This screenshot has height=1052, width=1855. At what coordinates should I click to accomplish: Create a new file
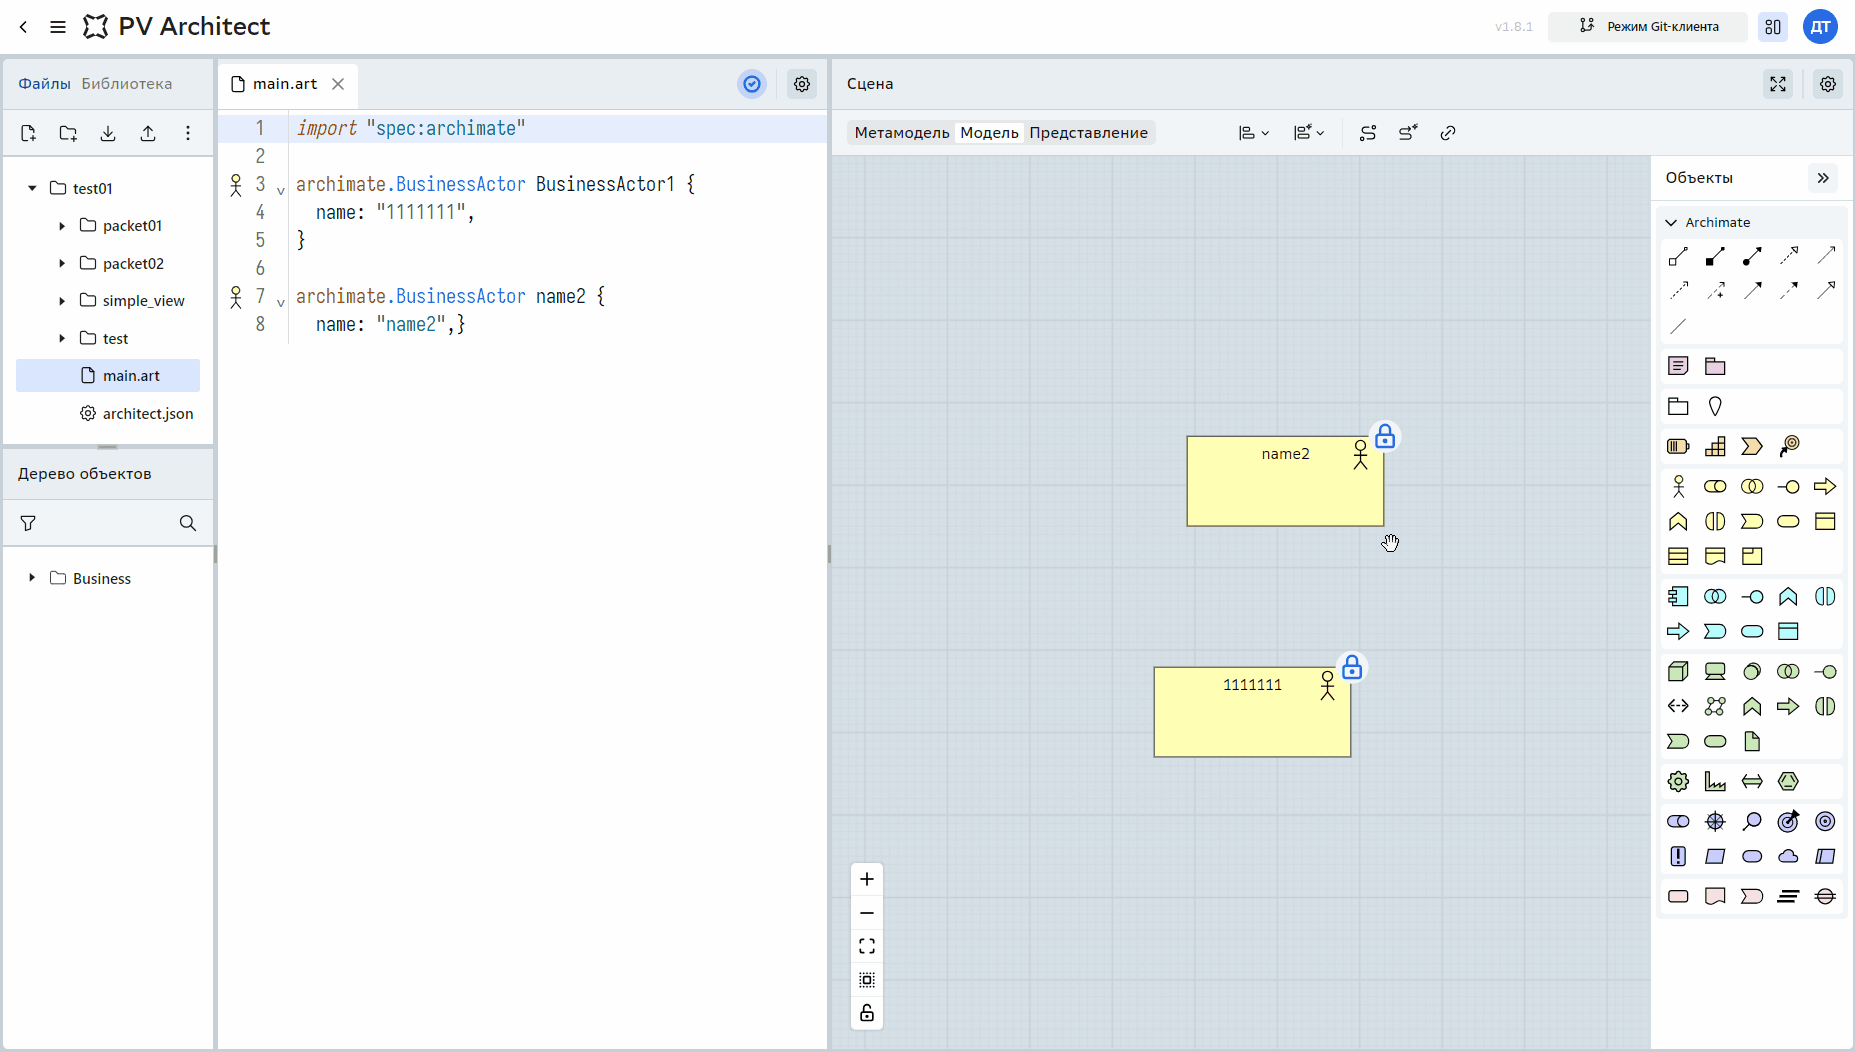28,133
